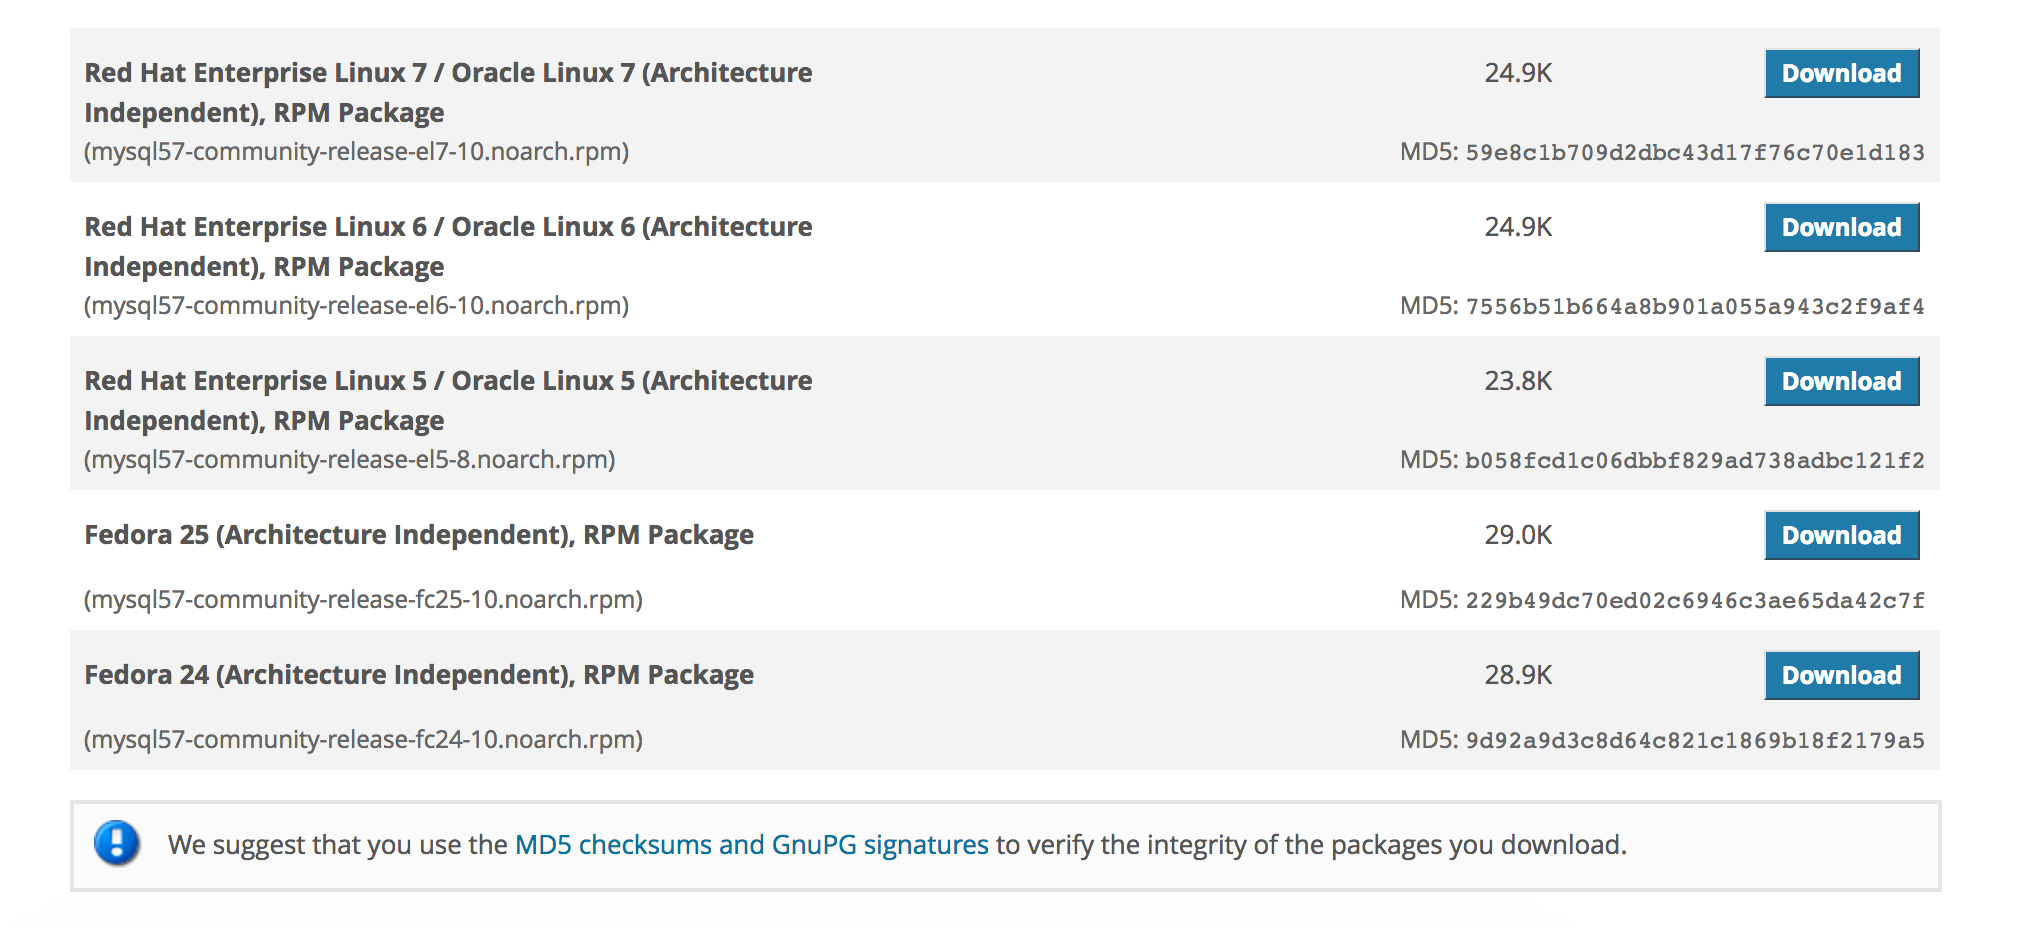Download the Red Hat Enterprise Linux 7 package

(1841, 73)
